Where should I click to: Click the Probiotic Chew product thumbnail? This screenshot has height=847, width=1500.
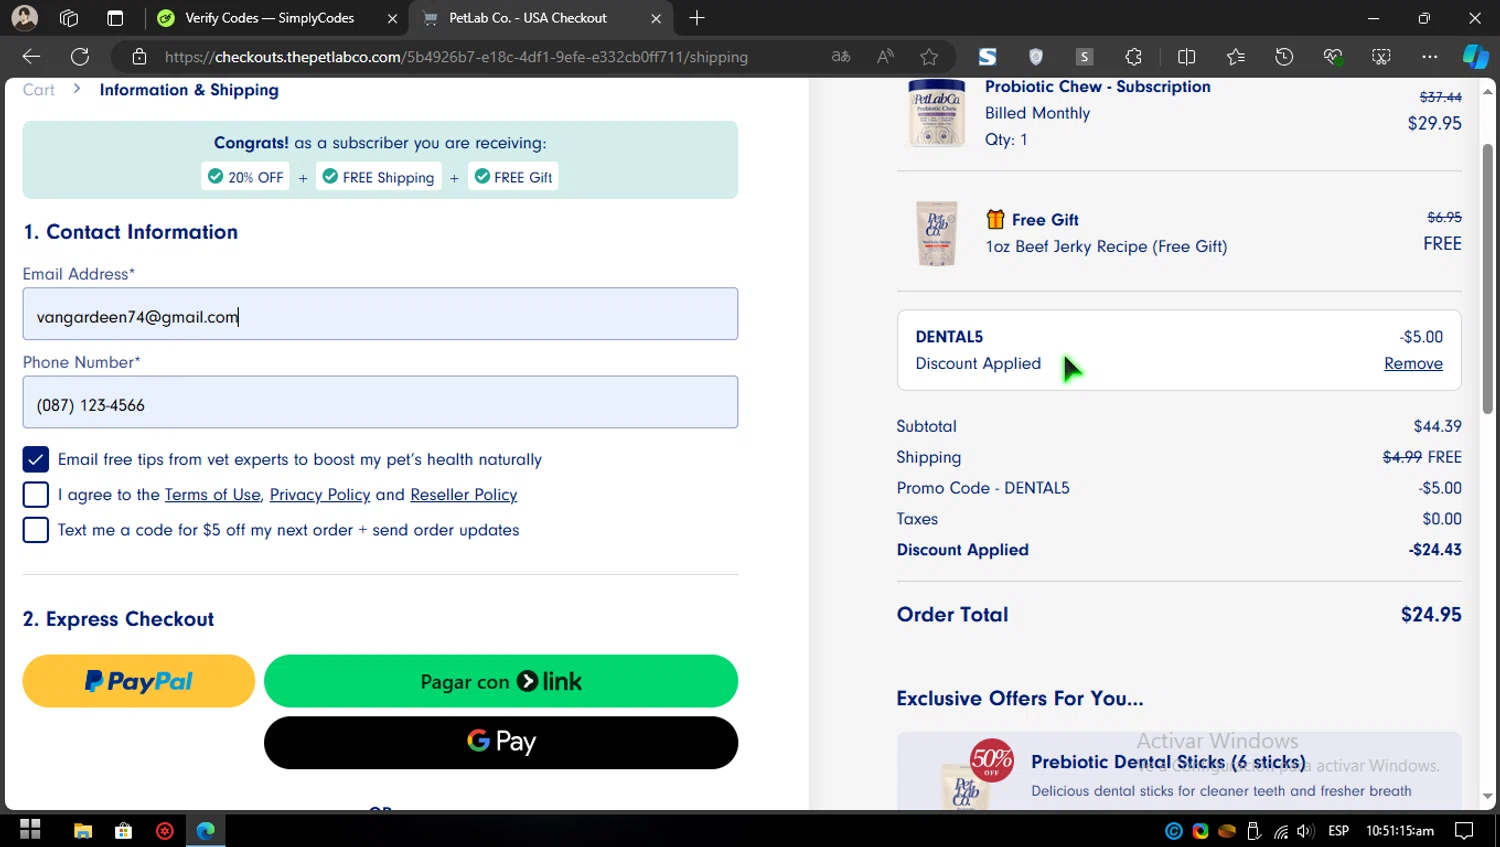pyautogui.click(x=937, y=112)
